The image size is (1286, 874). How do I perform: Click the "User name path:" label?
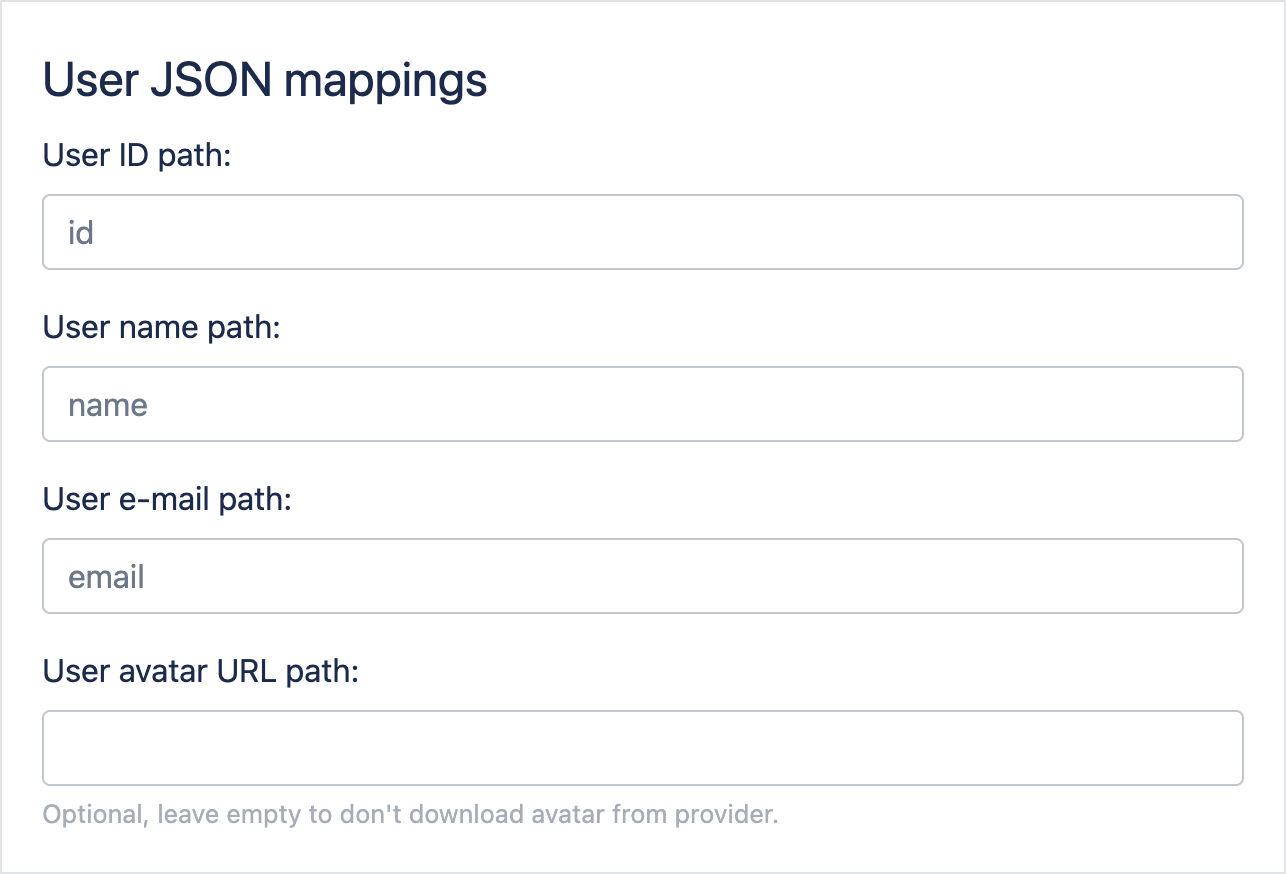point(162,327)
